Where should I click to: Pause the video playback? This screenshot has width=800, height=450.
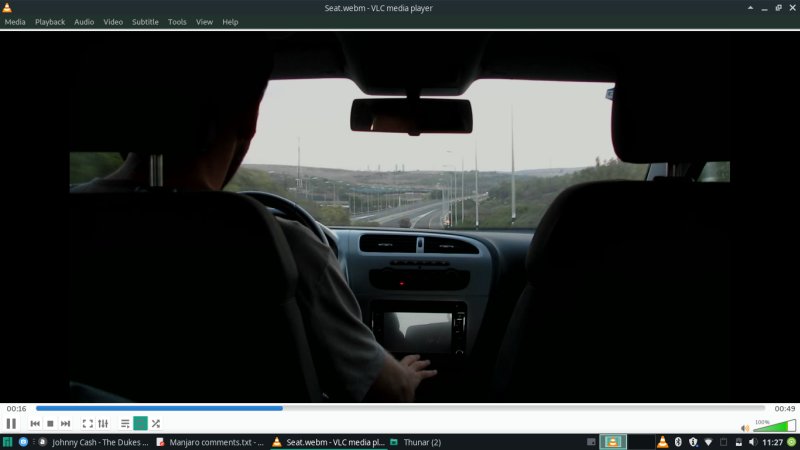point(11,423)
